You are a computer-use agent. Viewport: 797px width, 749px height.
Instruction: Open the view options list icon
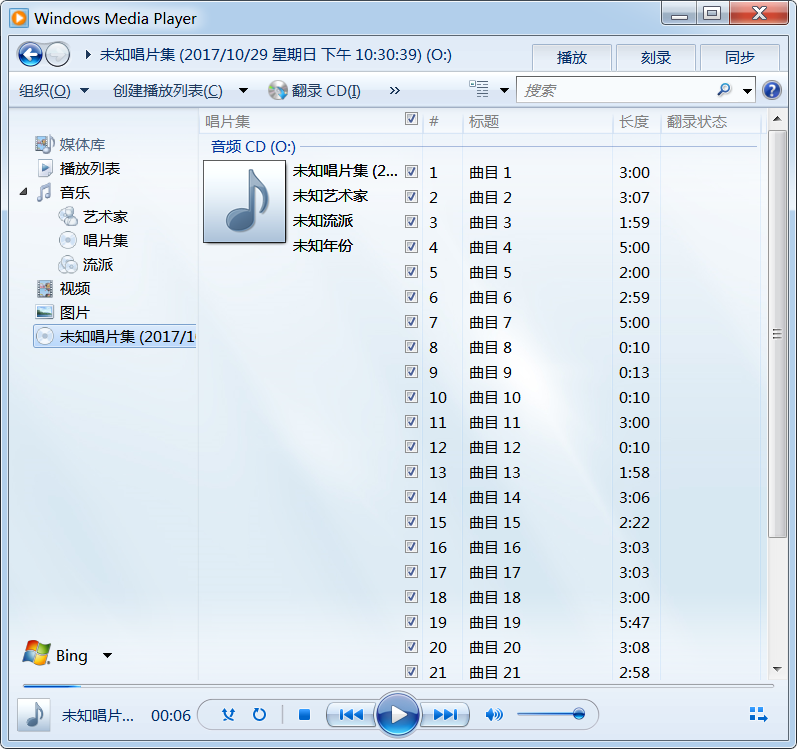479,89
